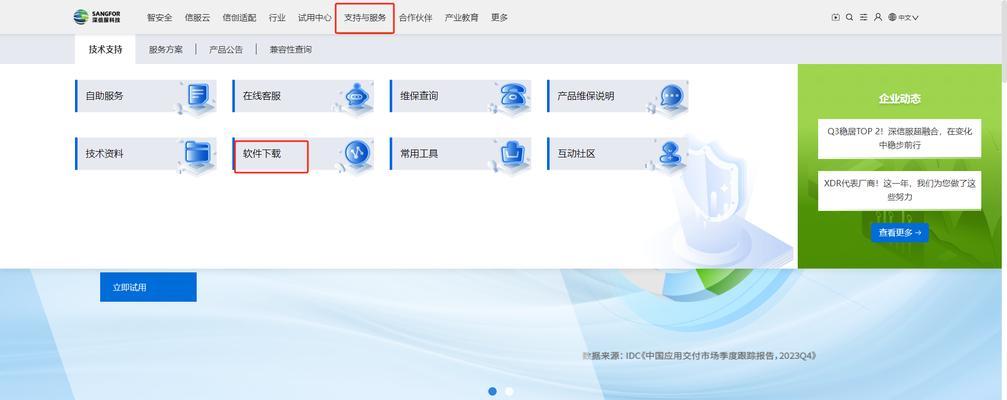Open the 智安全 menu

[159, 18]
